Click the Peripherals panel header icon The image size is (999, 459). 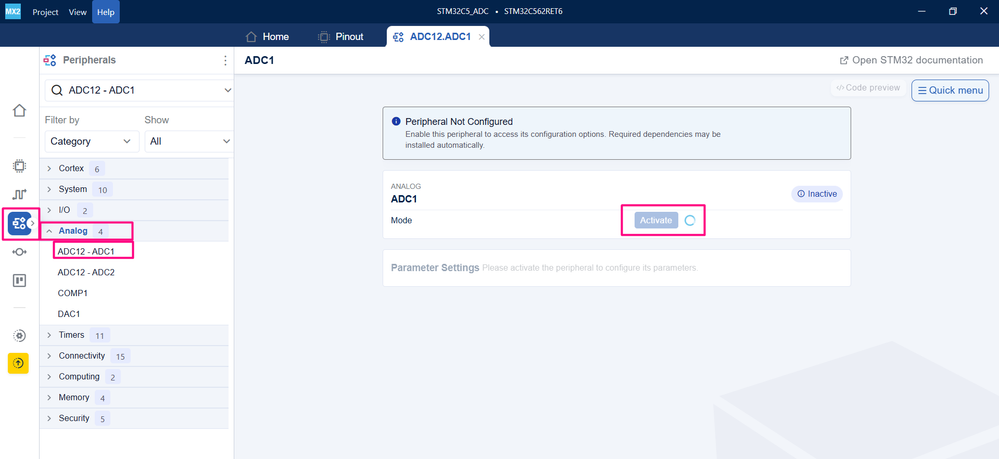coord(49,61)
